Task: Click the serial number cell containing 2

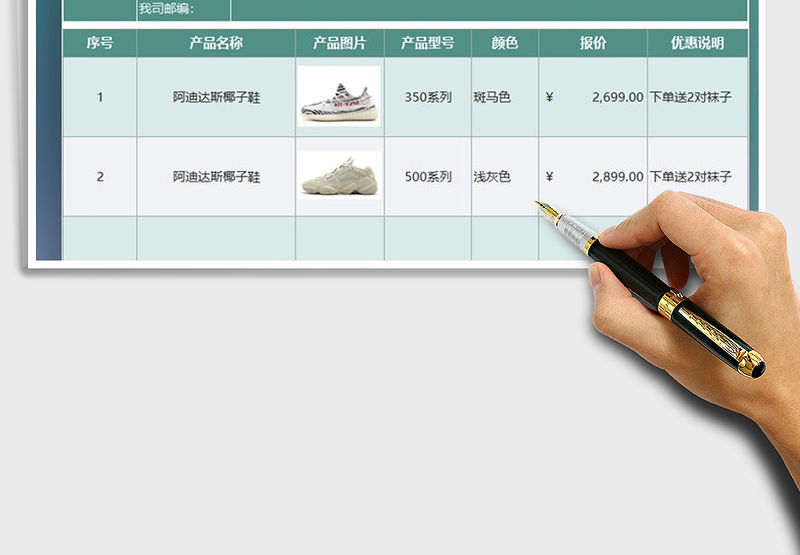Action: 100,177
